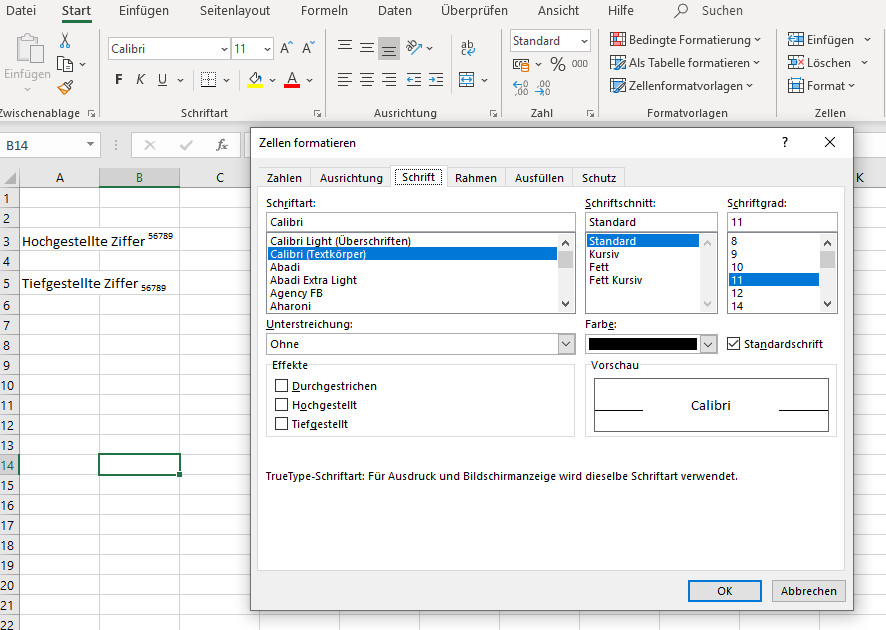Uncheck the Standardschrift checkbox
This screenshot has width=886, height=630.
click(734, 344)
